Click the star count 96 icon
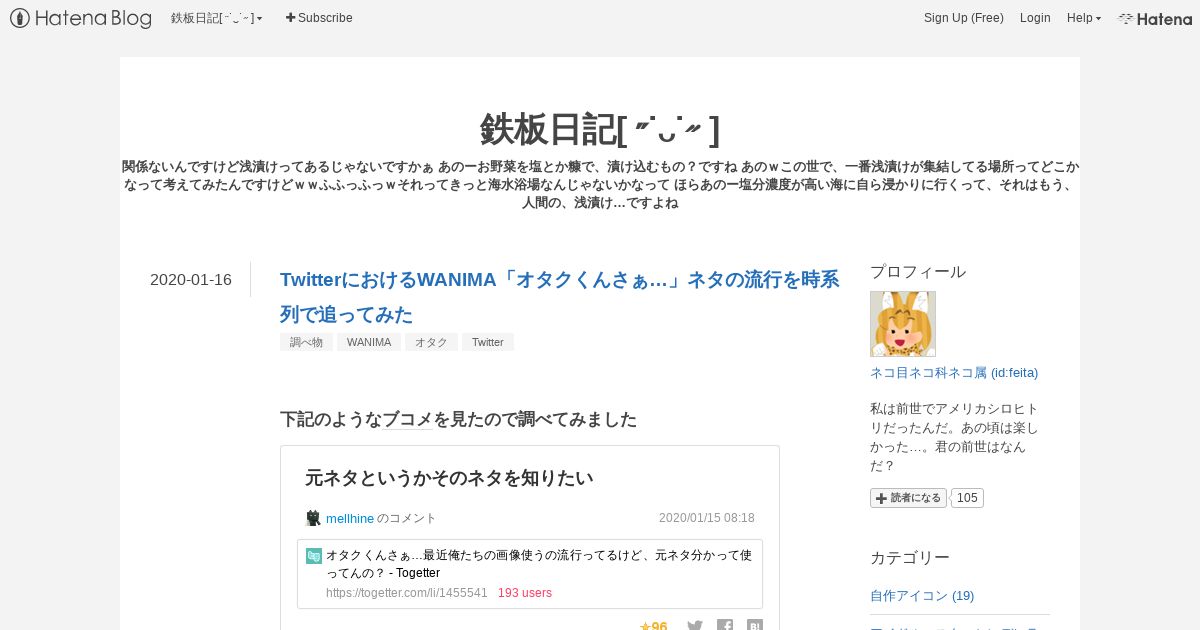1200x630 pixels. click(653, 625)
